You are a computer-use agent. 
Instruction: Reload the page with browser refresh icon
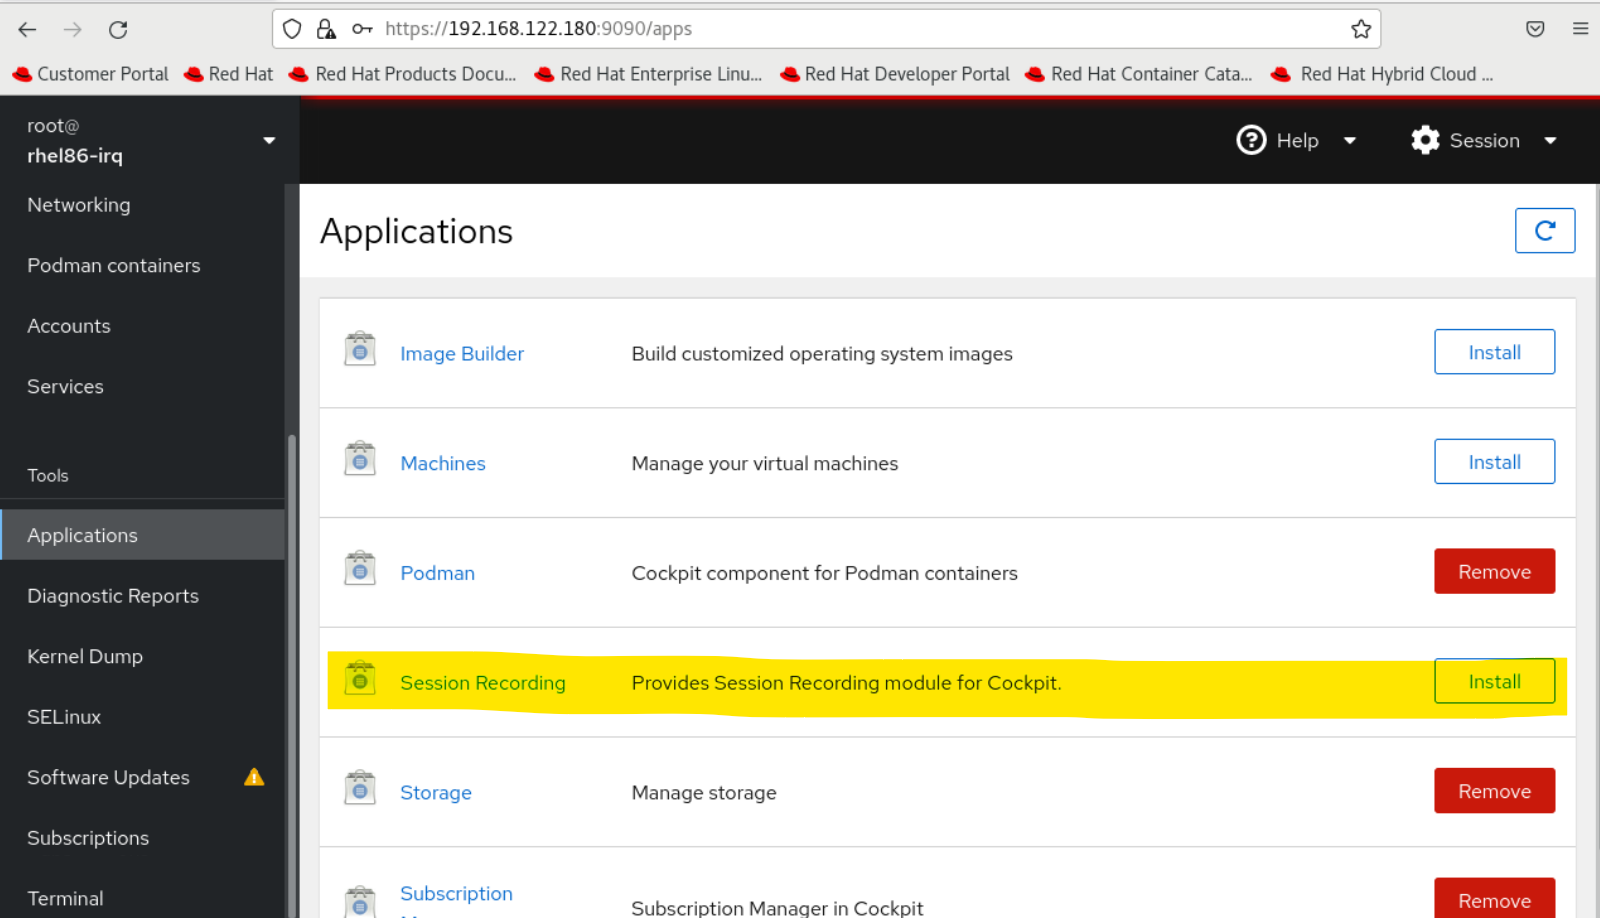(x=118, y=29)
